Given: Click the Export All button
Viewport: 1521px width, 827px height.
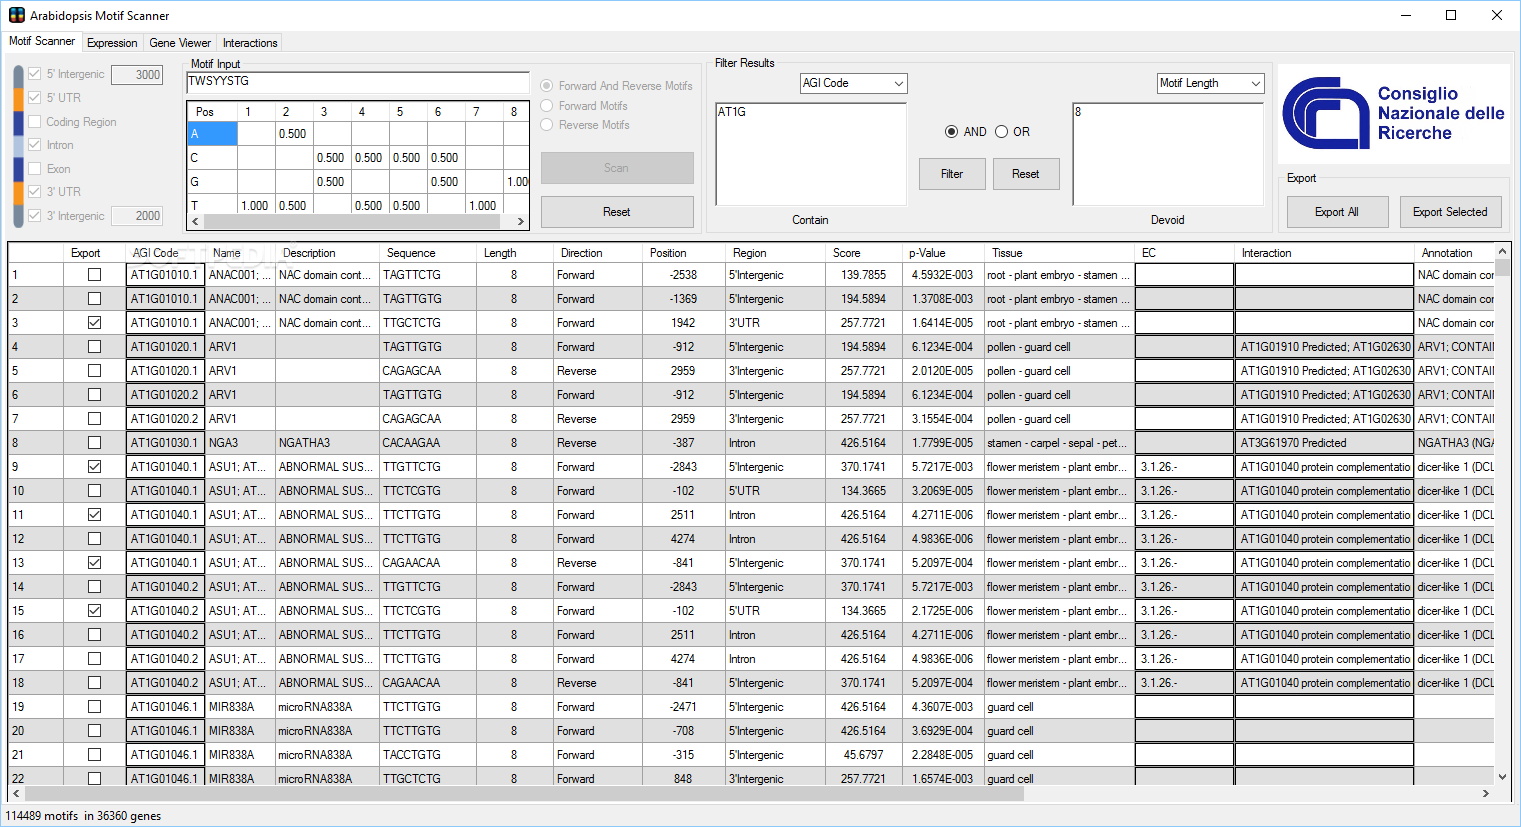Looking at the screenshot, I should (1337, 212).
